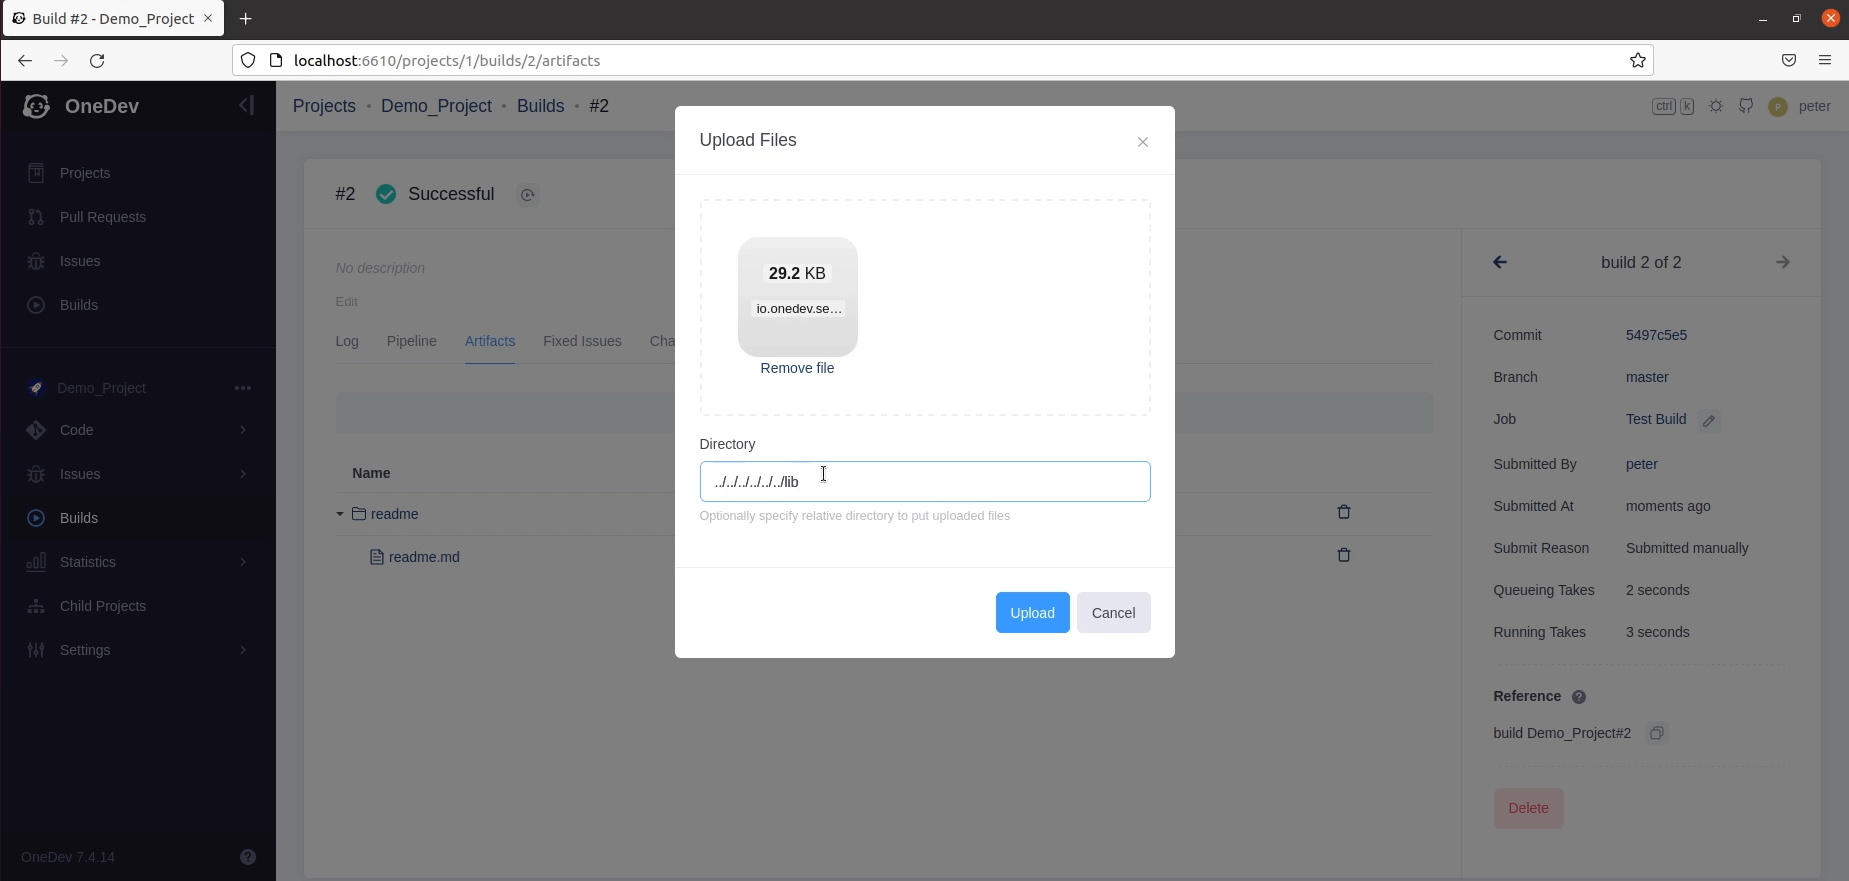Open Pull Requests in sidebar

pos(103,217)
